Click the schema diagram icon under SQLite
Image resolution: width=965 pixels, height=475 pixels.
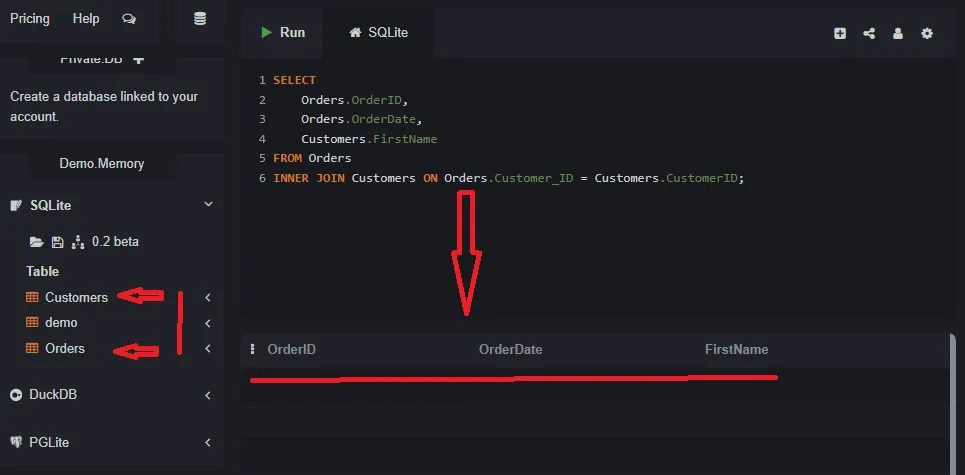click(x=78, y=242)
